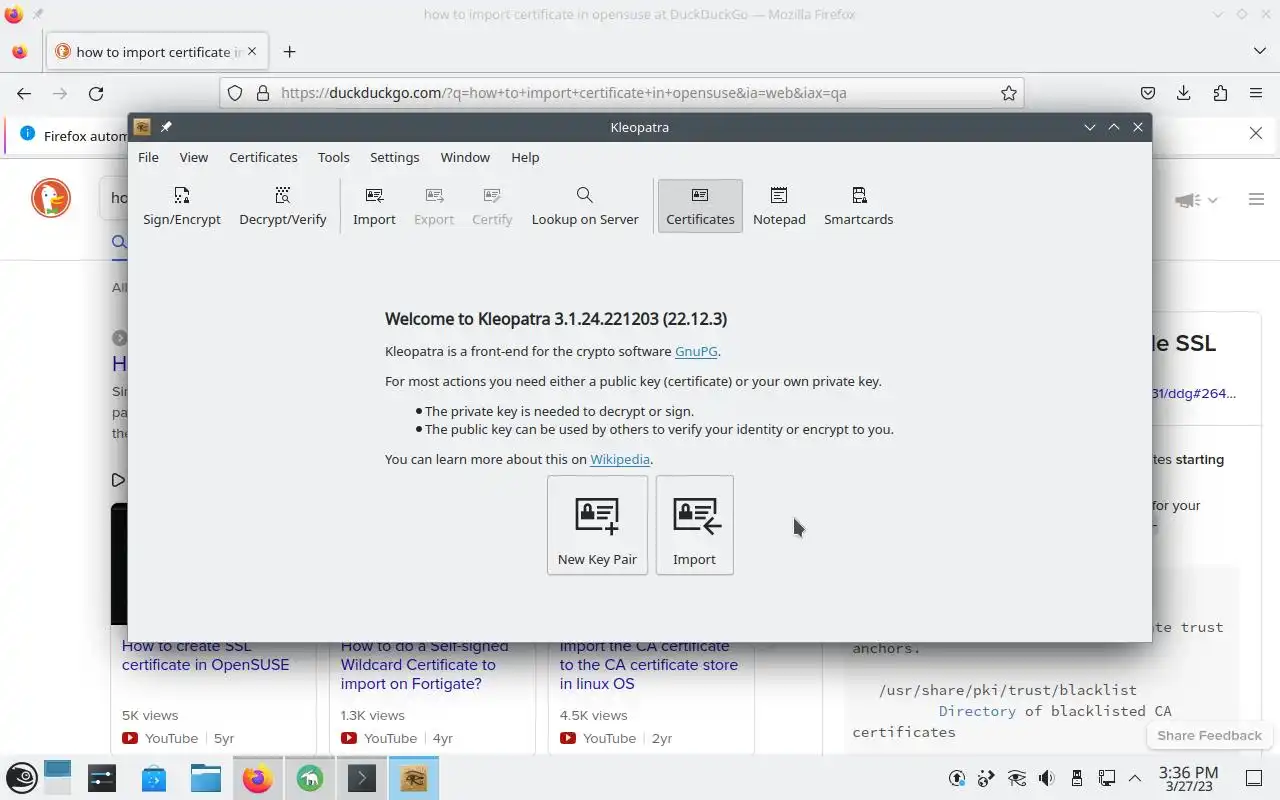This screenshot has width=1280, height=800.
Task: Open the Window menu
Action: [465, 157]
